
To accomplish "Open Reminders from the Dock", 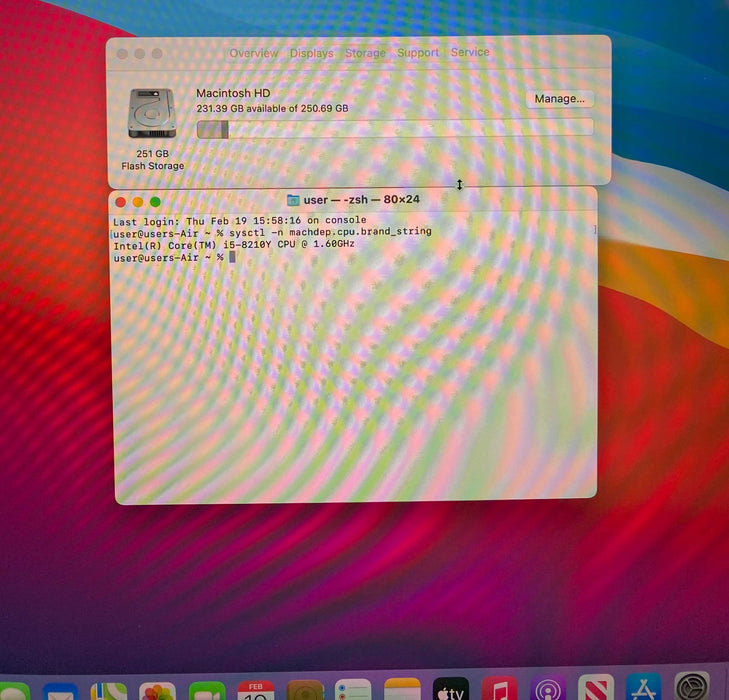I will click(353, 689).
